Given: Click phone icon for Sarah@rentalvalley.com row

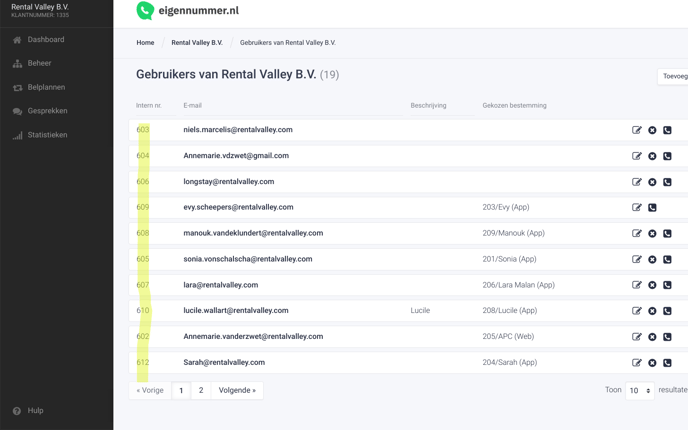Looking at the screenshot, I should 667,363.
